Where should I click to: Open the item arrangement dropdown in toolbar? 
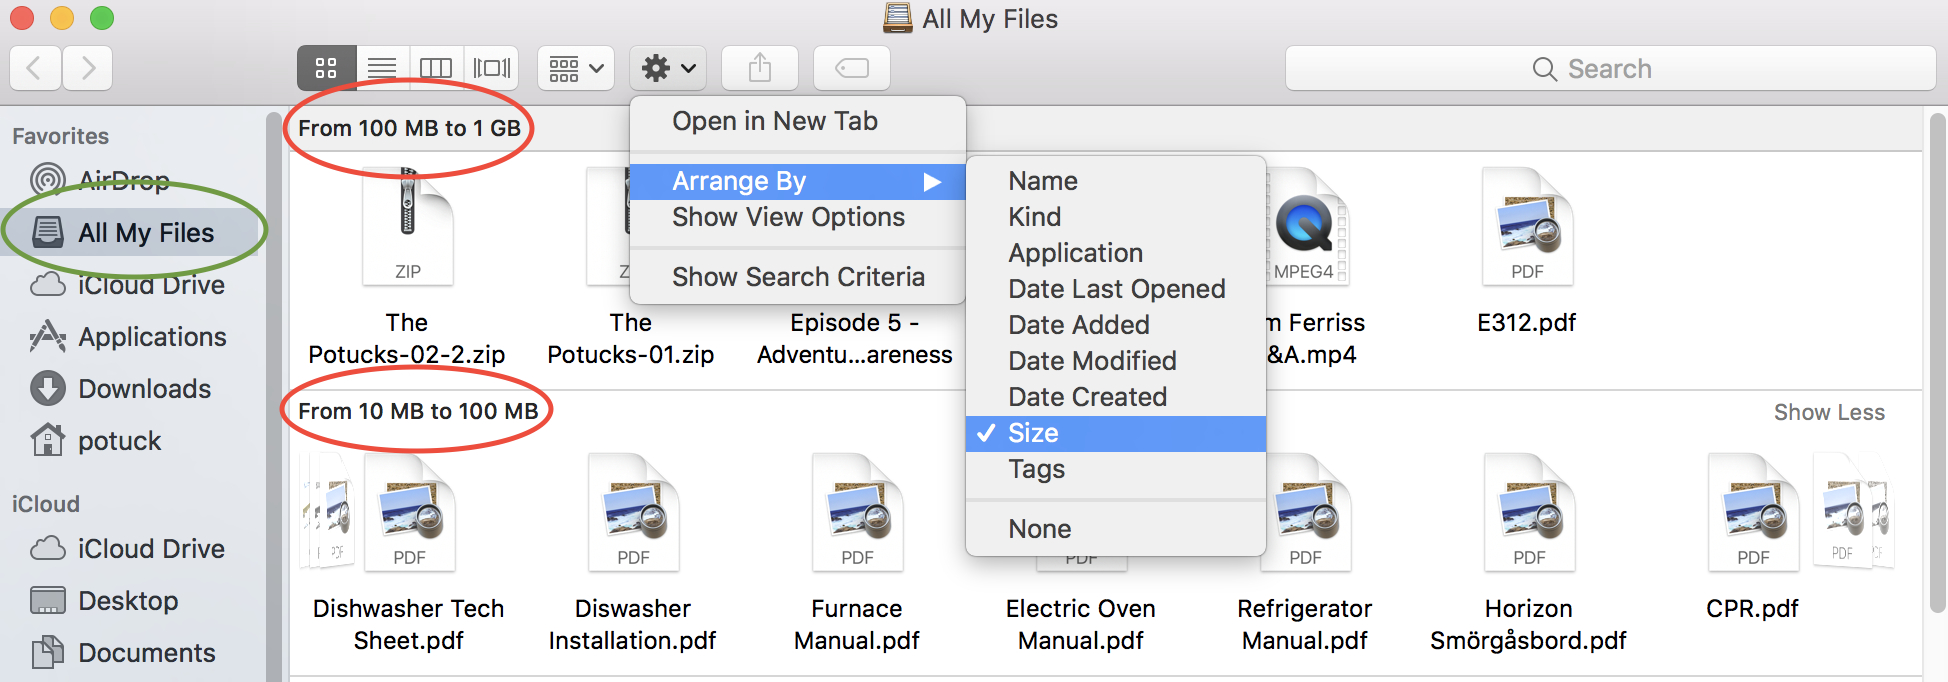tap(576, 68)
